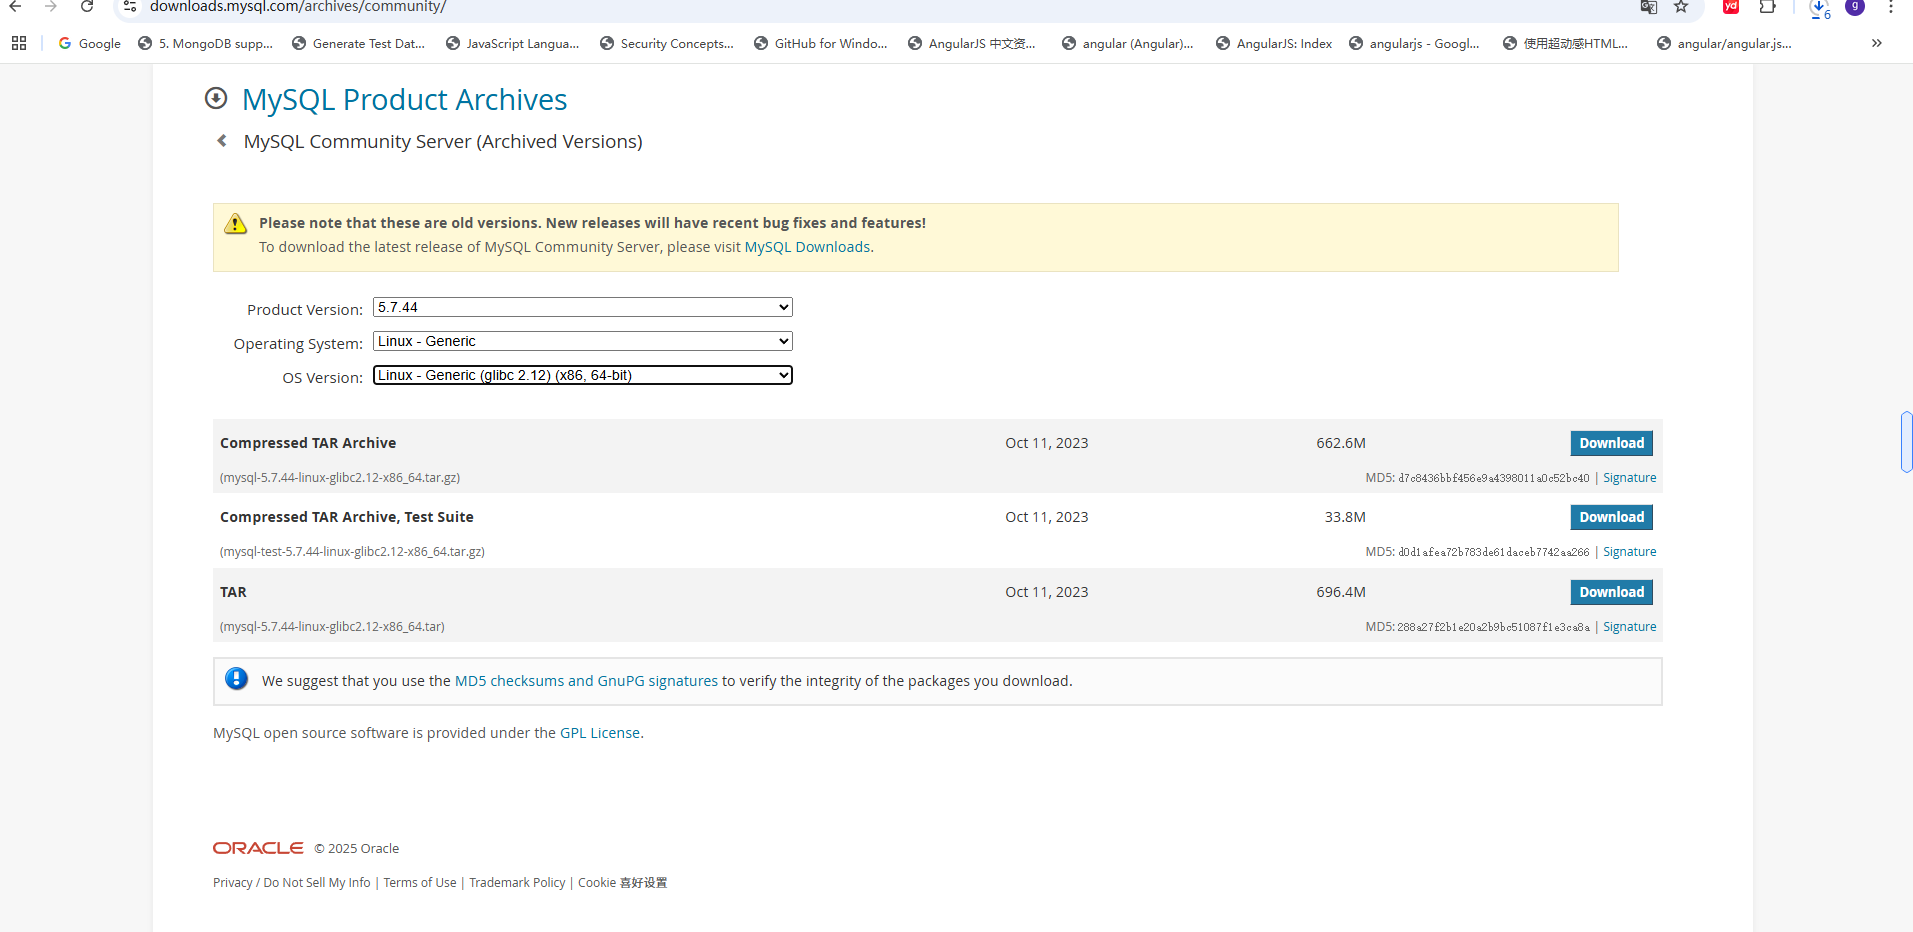Click the translate page icon
Screen dimensions: 1913x932
tap(1648, 7)
